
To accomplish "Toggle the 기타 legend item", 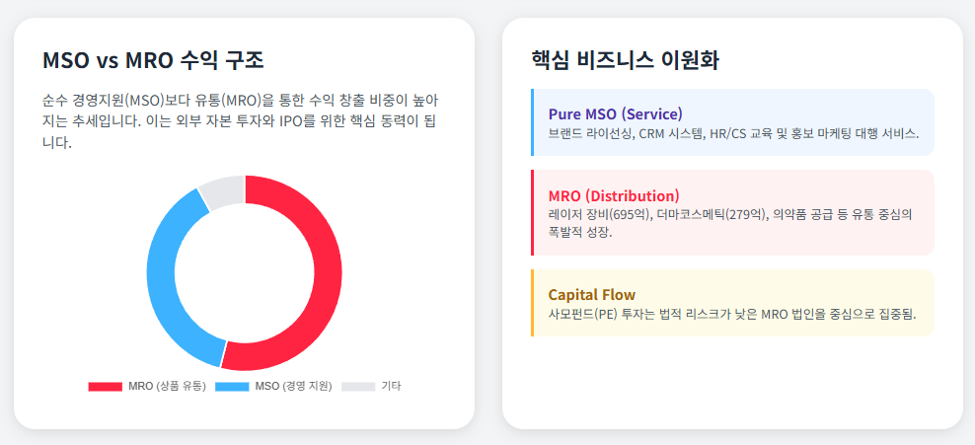I will [x=371, y=387].
